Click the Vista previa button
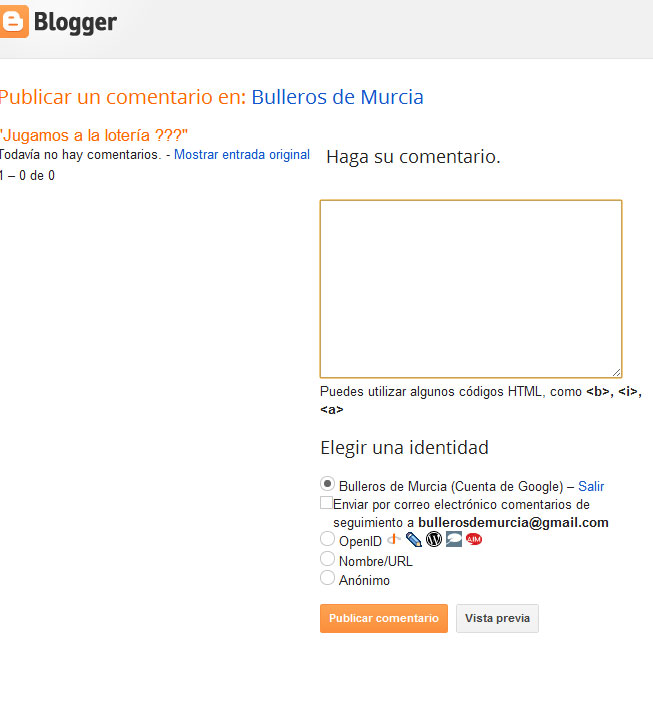653x724 pixels. coord(497,618)
